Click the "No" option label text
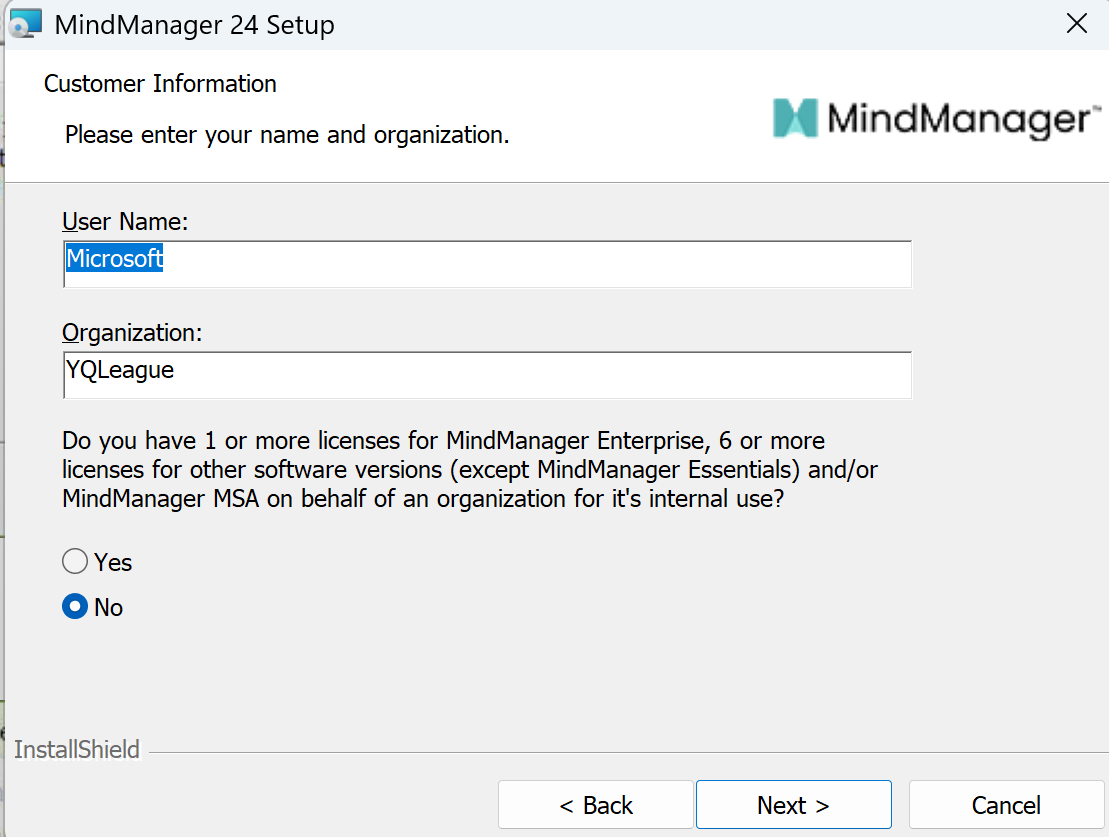Screen dimensions: 1109x837 click(108, 608)
